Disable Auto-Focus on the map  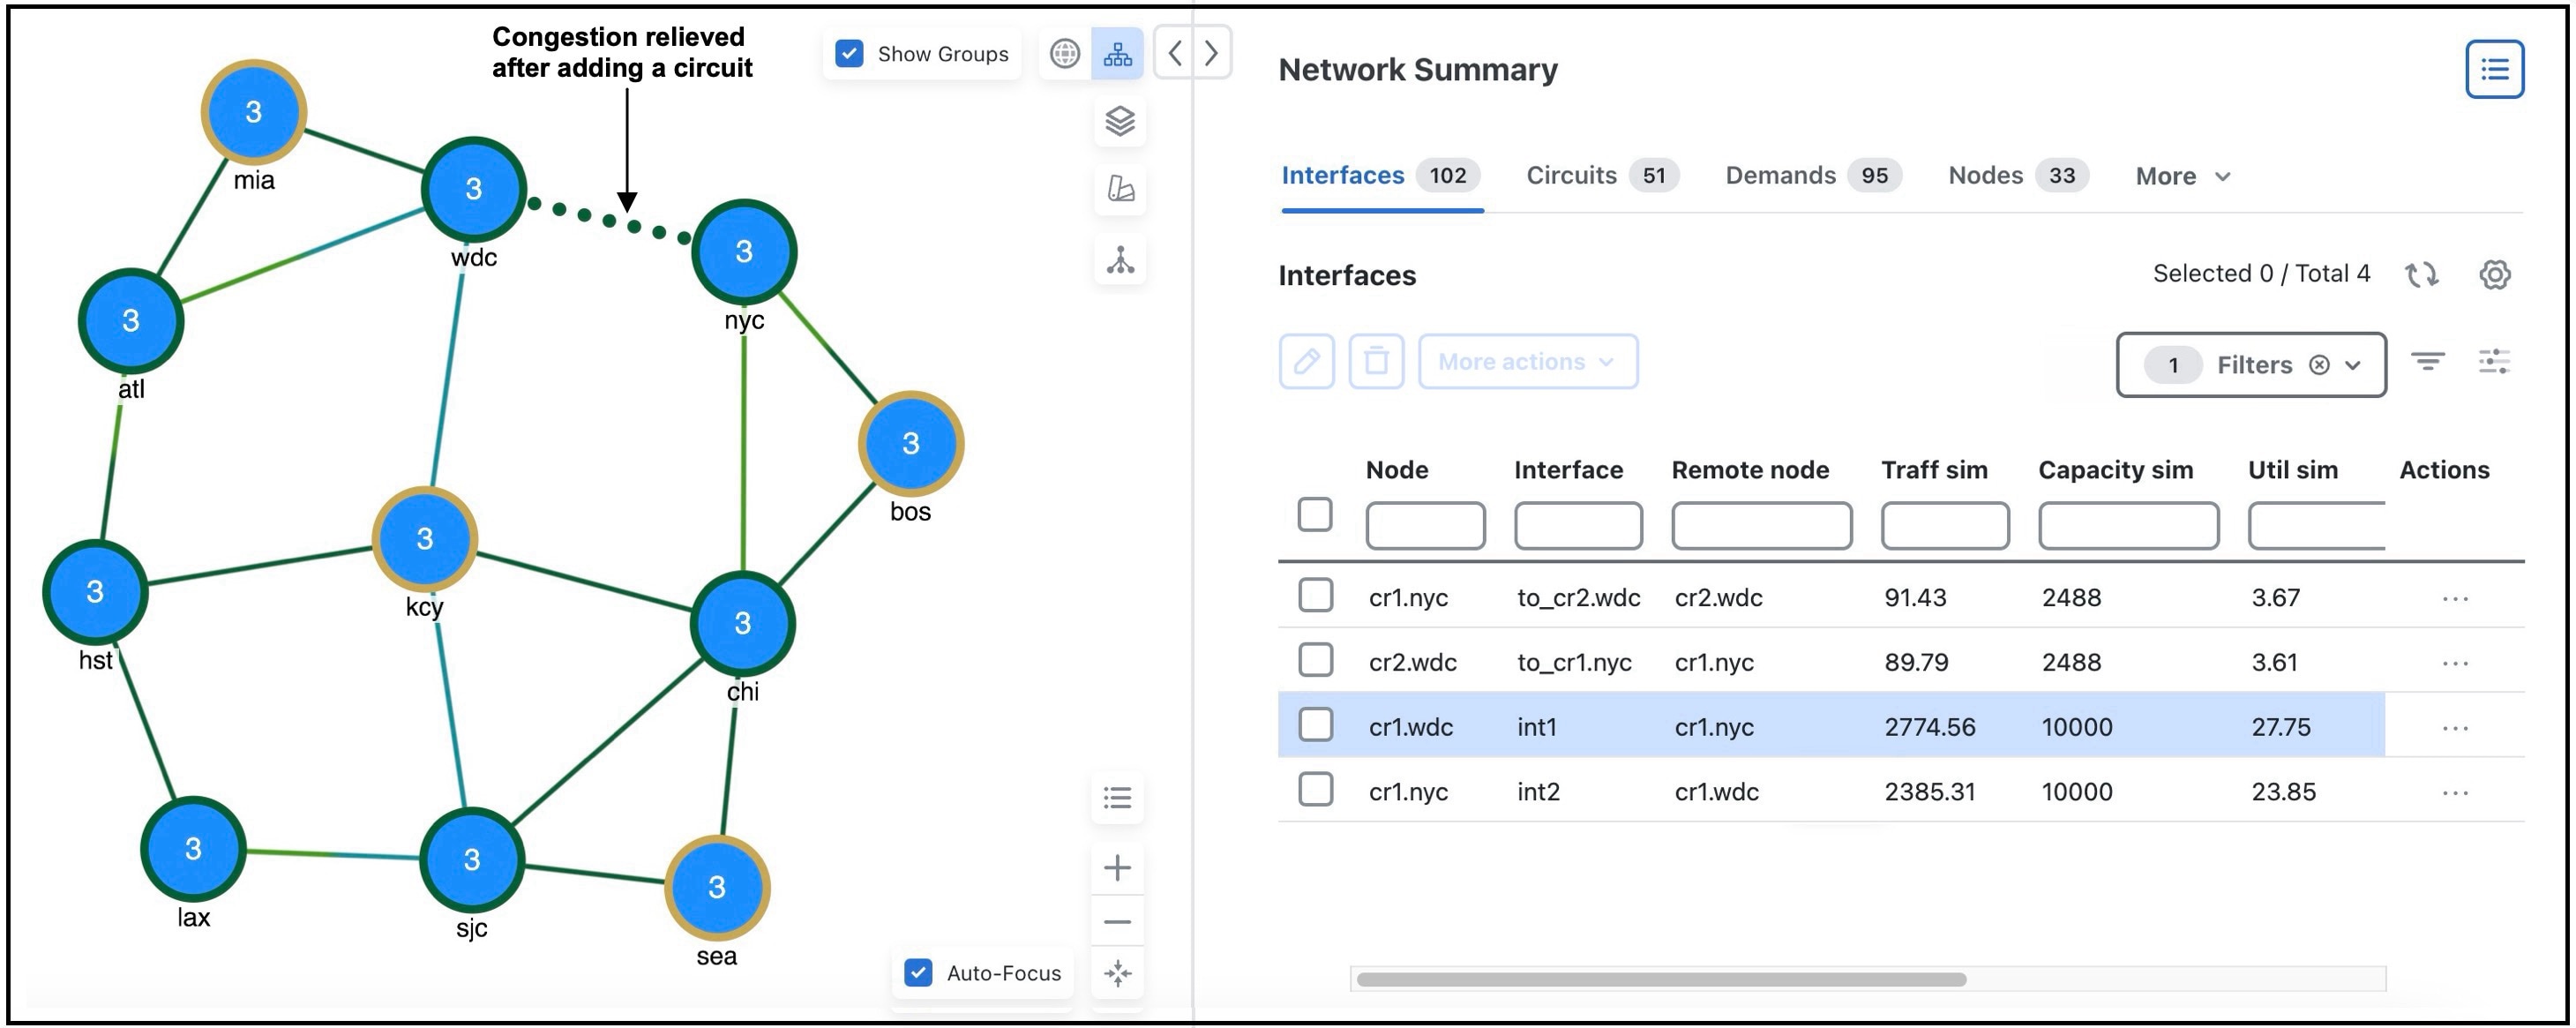(x=918, y=973)
